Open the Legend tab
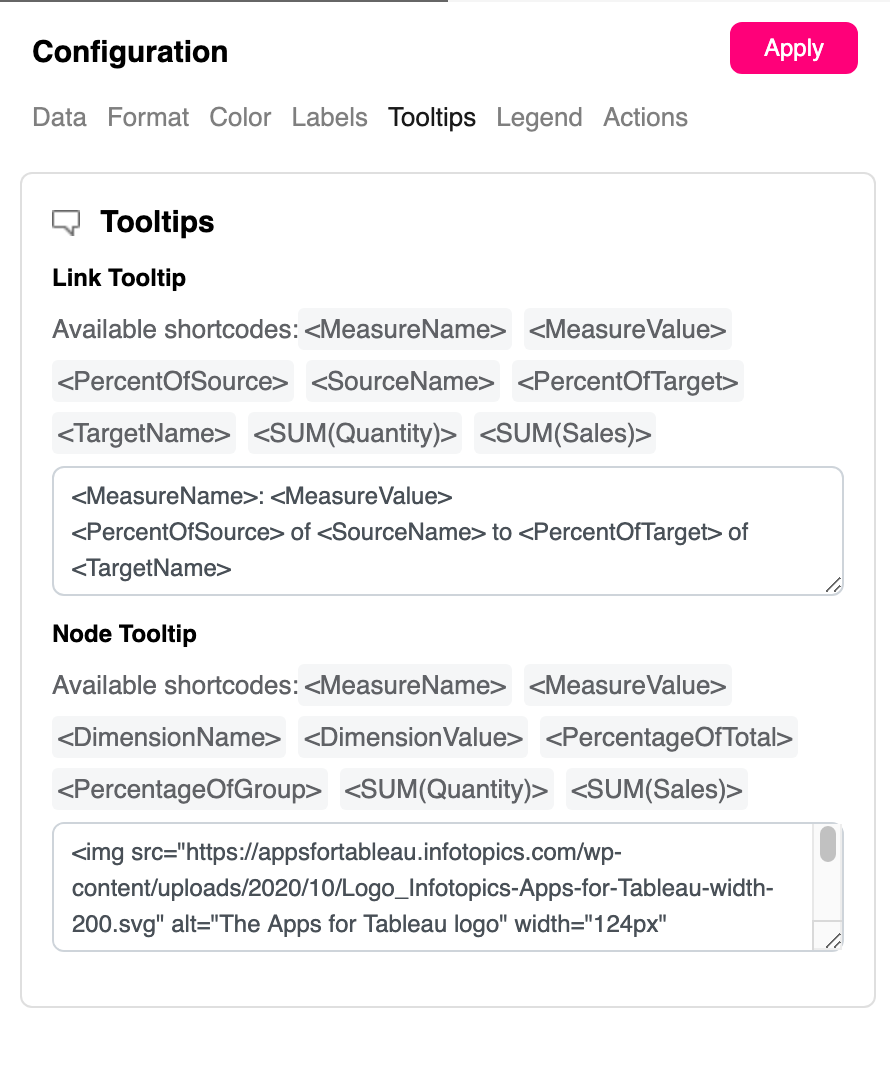Screen dimensions: 890x1080 coord(539,117)
